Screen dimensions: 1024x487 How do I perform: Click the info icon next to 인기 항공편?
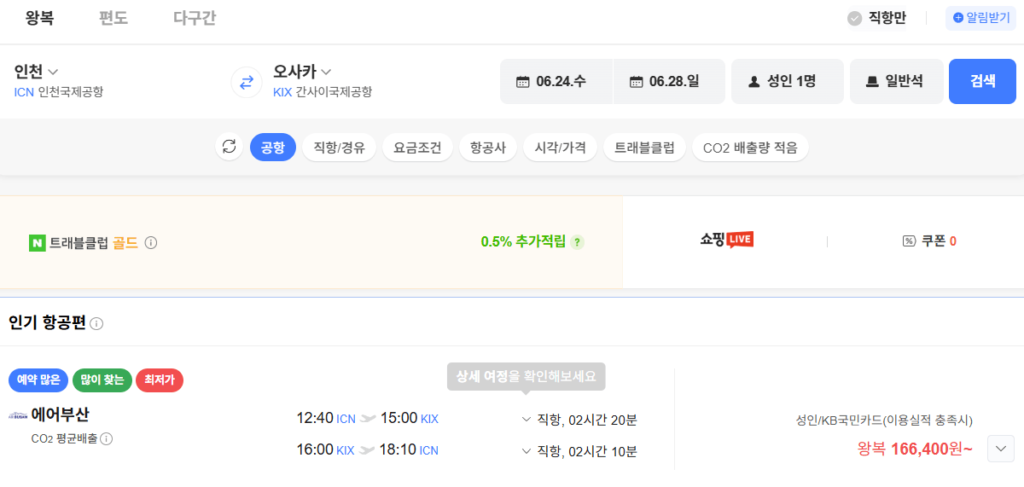(x=97, y=323)
